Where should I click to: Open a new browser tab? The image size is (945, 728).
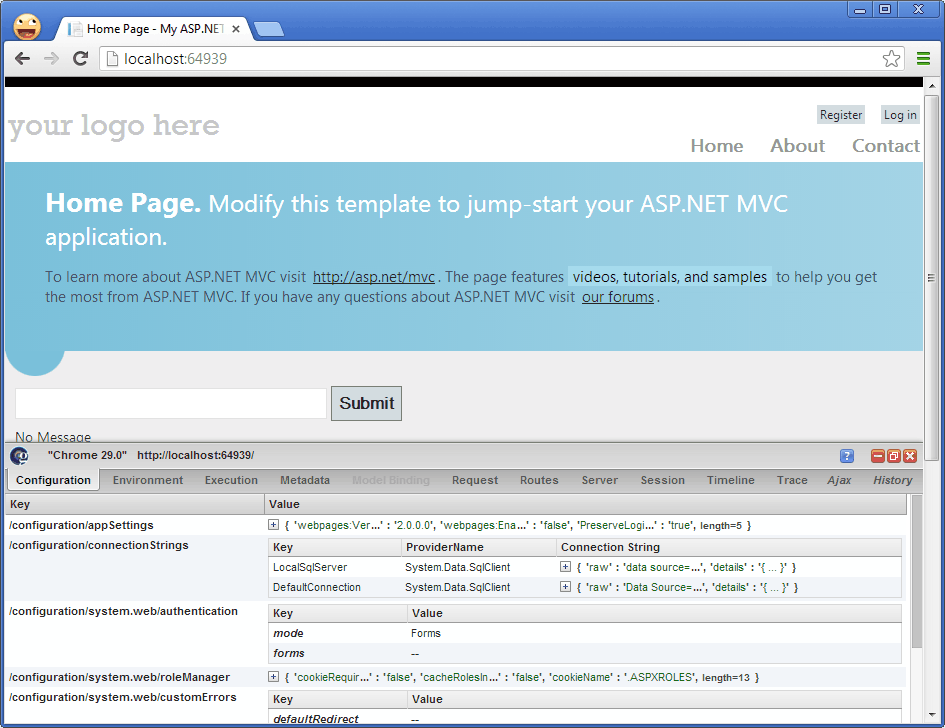[x=268, y=29]
